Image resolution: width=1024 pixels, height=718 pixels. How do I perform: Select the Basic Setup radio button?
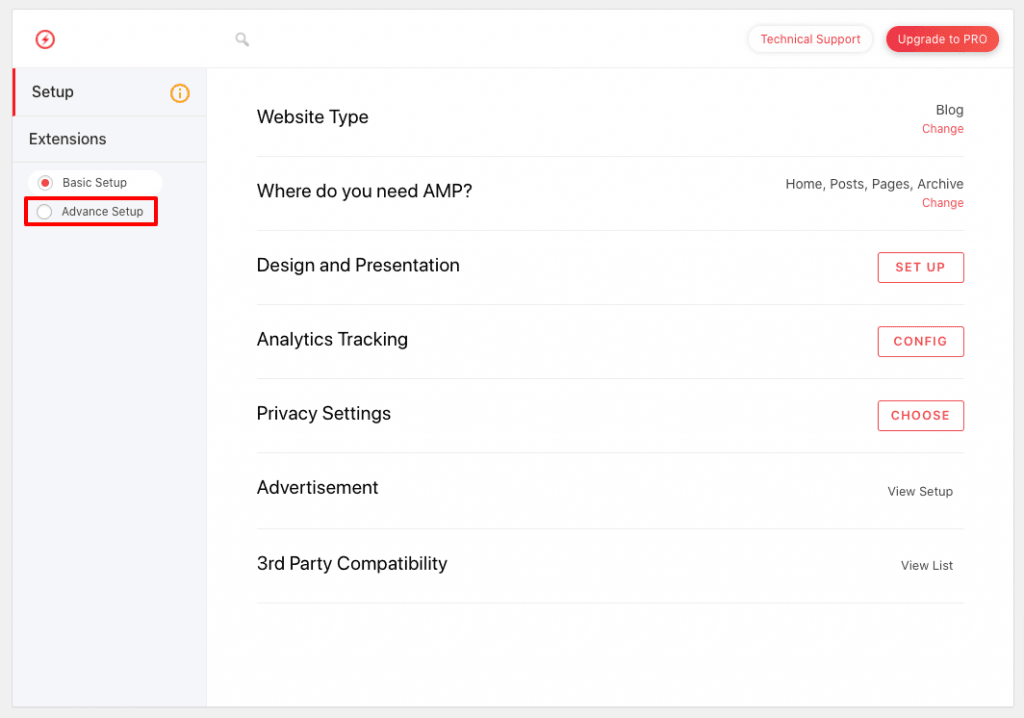pos(45,183)
